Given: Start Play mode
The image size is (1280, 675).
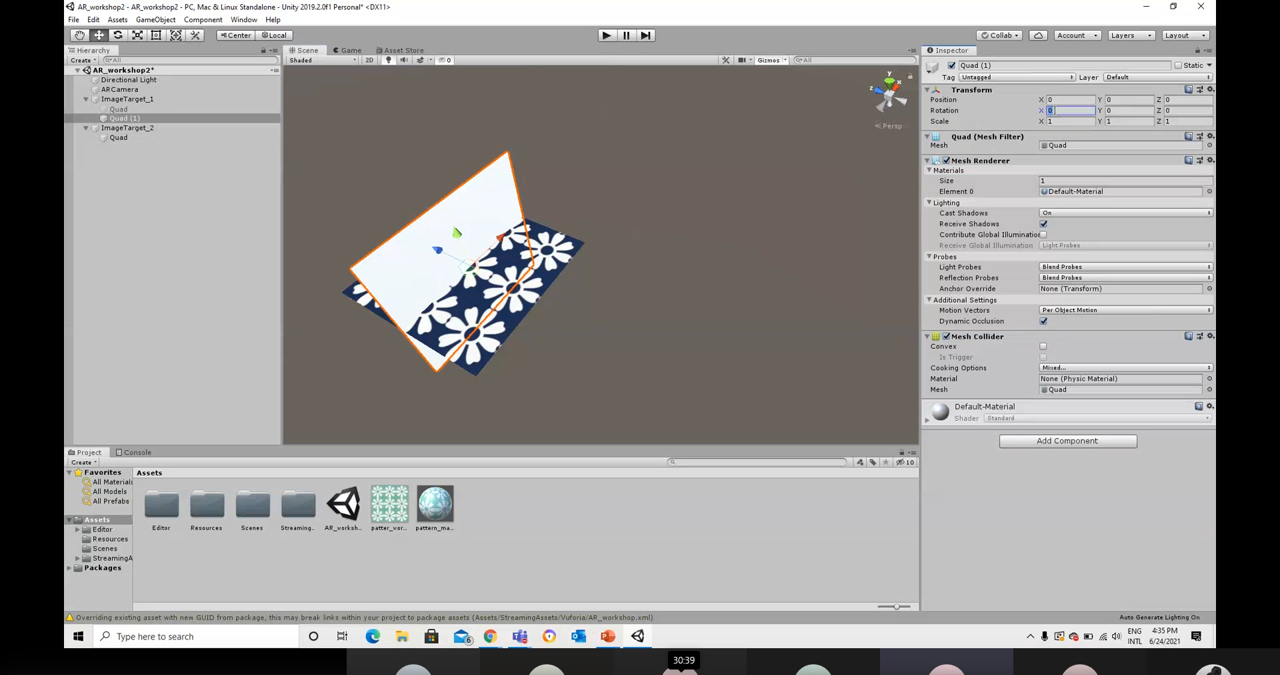Looking at the screenshot, I should coord(606,35).
